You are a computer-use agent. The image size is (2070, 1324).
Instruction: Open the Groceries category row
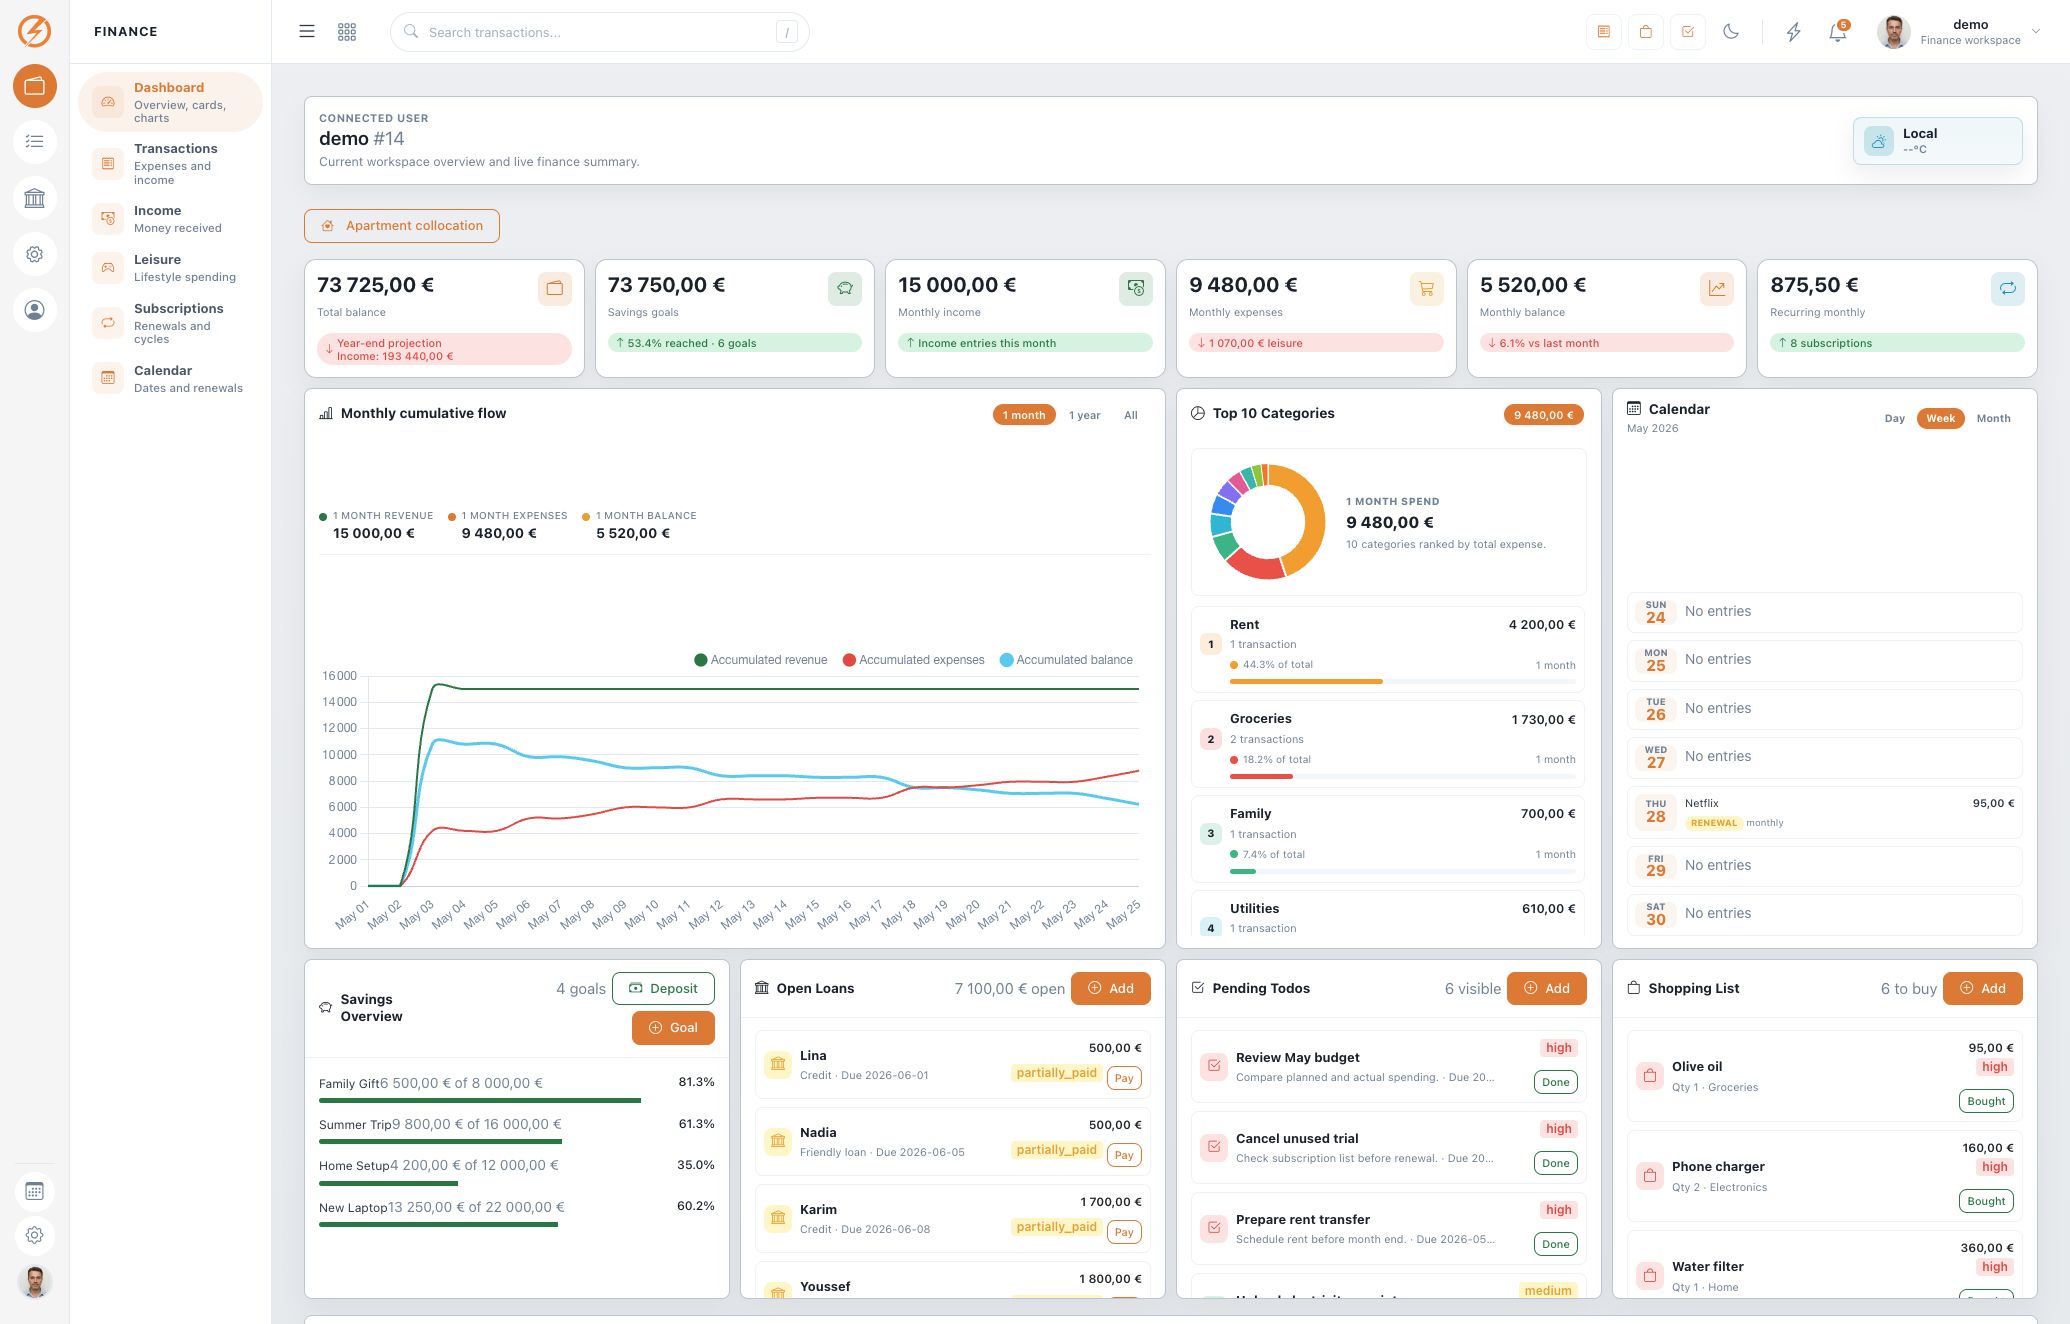point(1388,743)
